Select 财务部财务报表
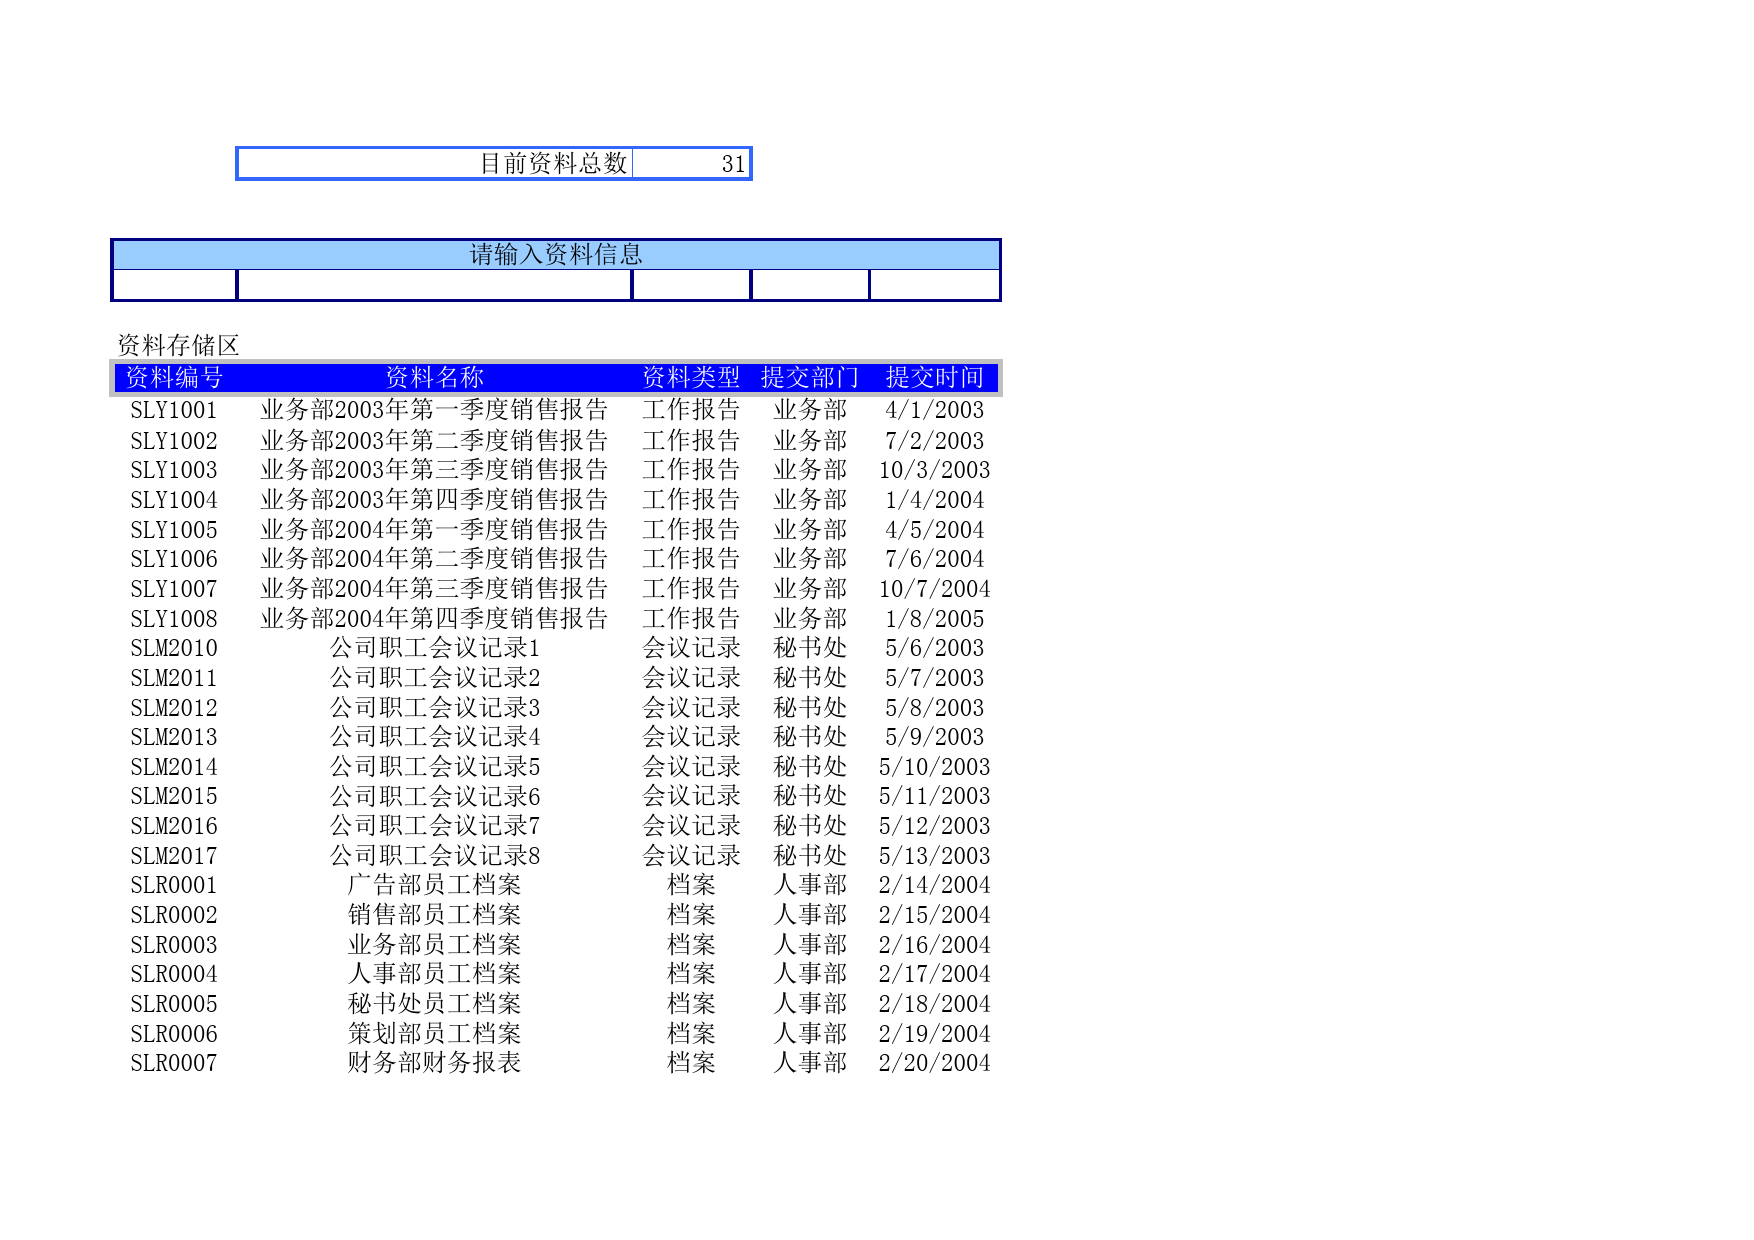This screenshot has width=1754, height=1240. point(435,1063)
